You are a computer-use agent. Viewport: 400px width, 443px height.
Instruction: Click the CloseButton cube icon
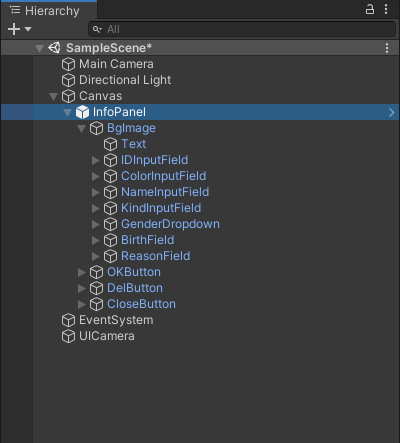[96, 304]
